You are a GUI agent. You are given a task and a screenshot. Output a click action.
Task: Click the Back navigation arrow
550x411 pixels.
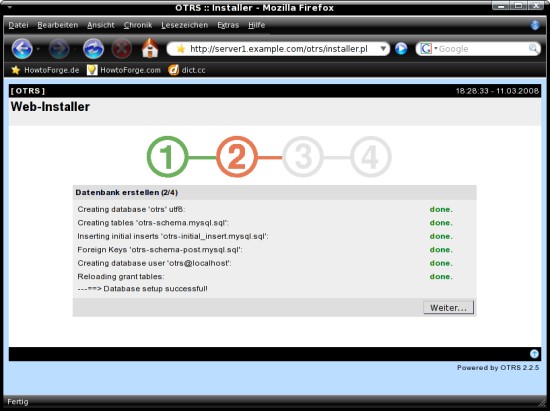coord(22,49)
